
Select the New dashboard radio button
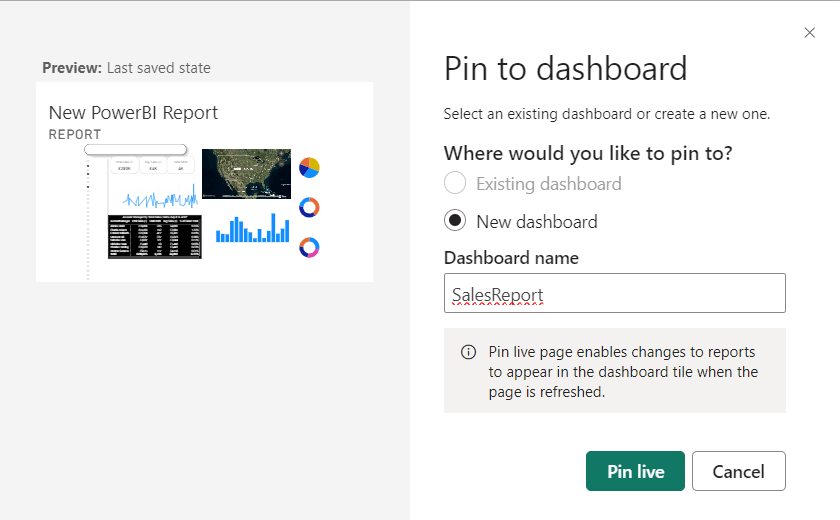coord(455,221)
